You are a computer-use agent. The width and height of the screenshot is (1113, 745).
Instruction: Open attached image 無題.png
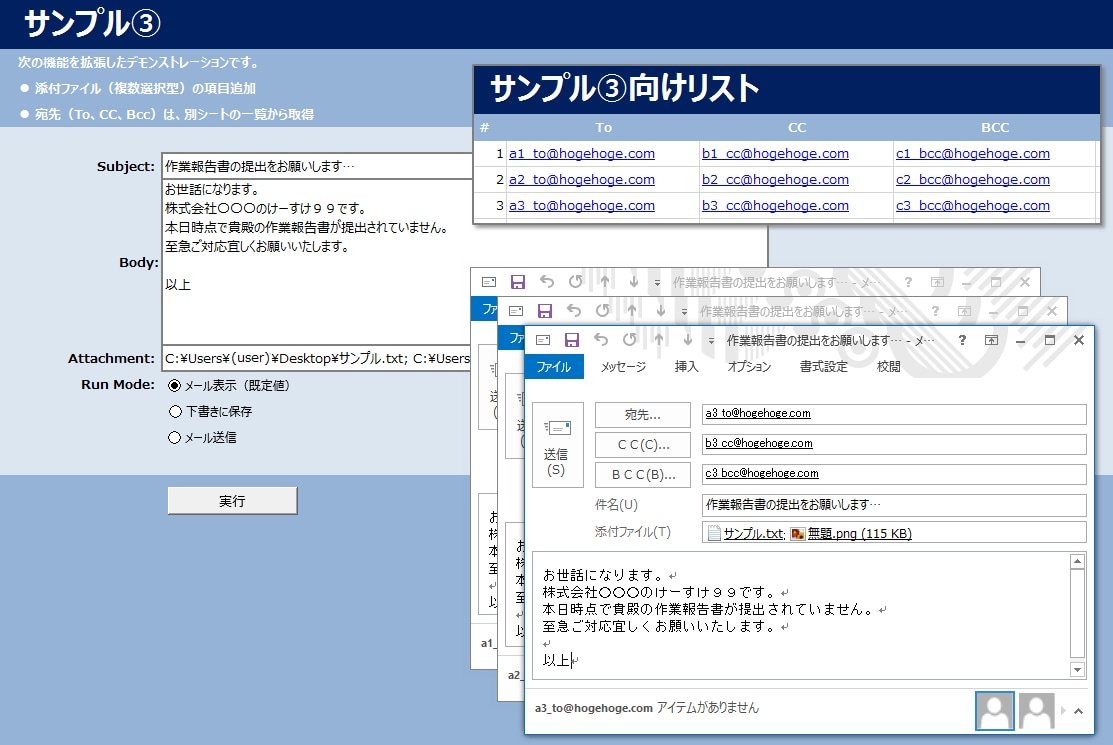click(x=851, y=534)
